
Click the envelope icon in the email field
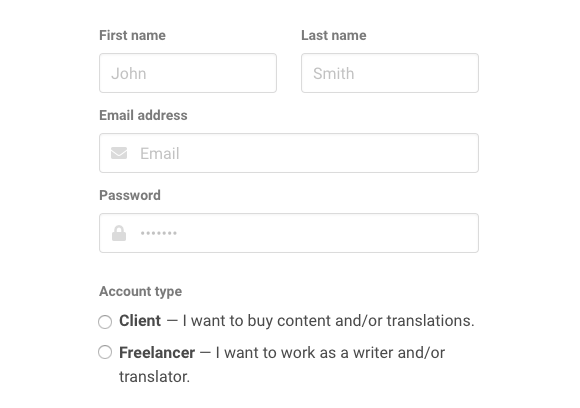[x=119, y=153]
